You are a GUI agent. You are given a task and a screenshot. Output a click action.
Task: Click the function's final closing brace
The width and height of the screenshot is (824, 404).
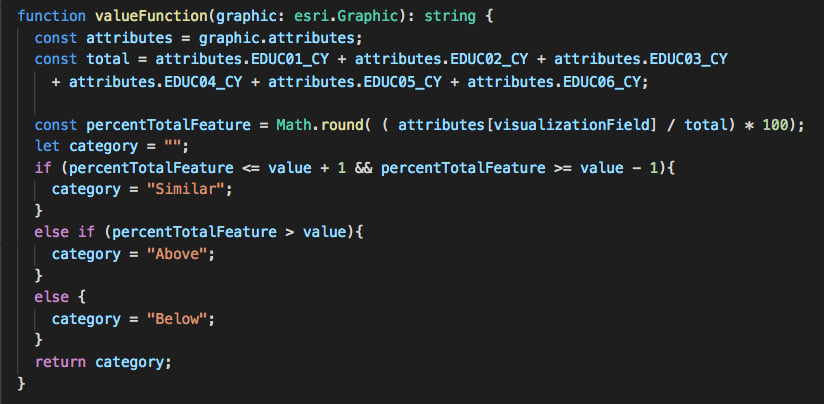coord(22,383)
